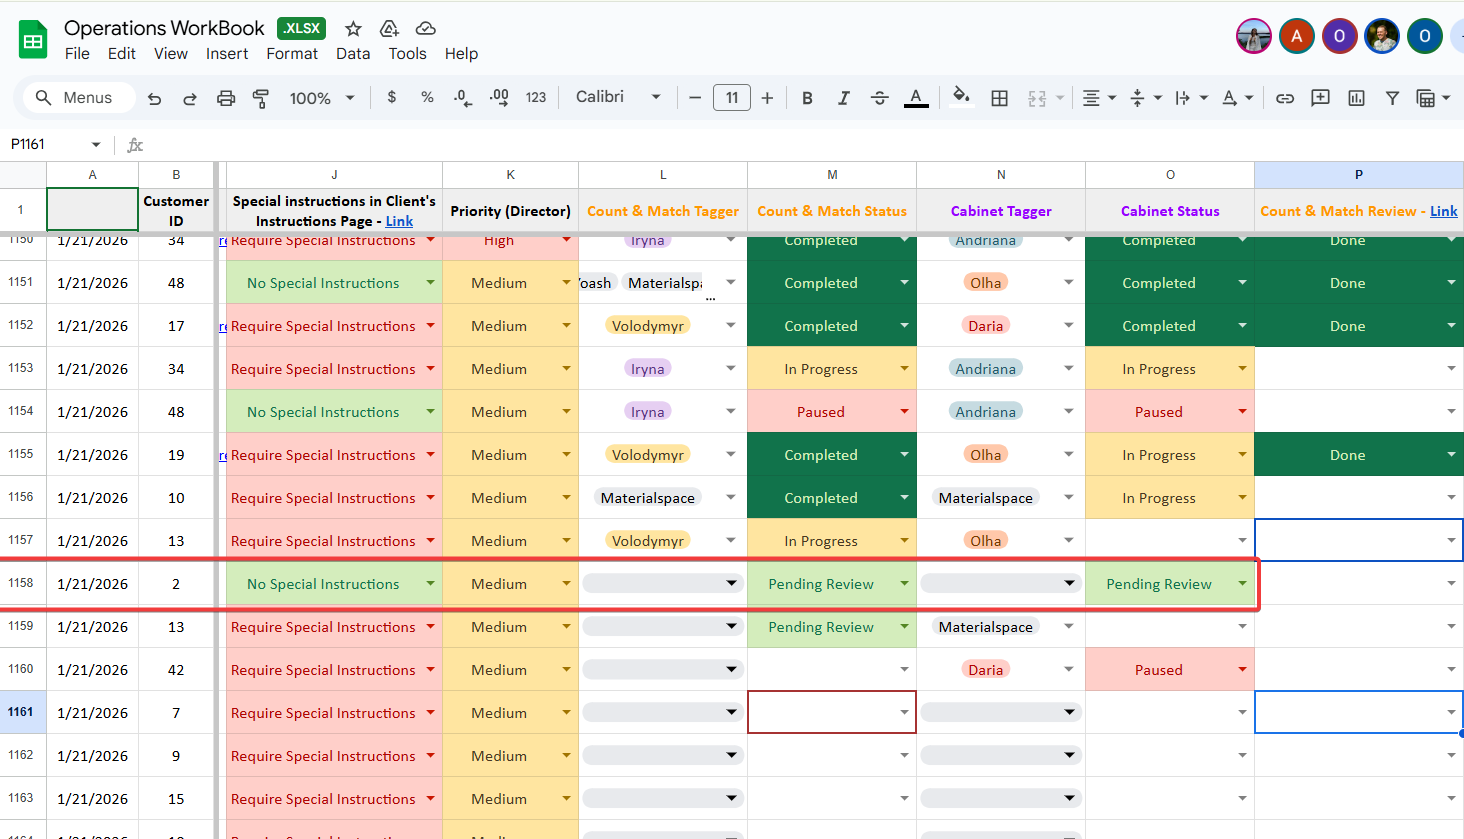Star the Operations WorkBook document

coord(353,29)
